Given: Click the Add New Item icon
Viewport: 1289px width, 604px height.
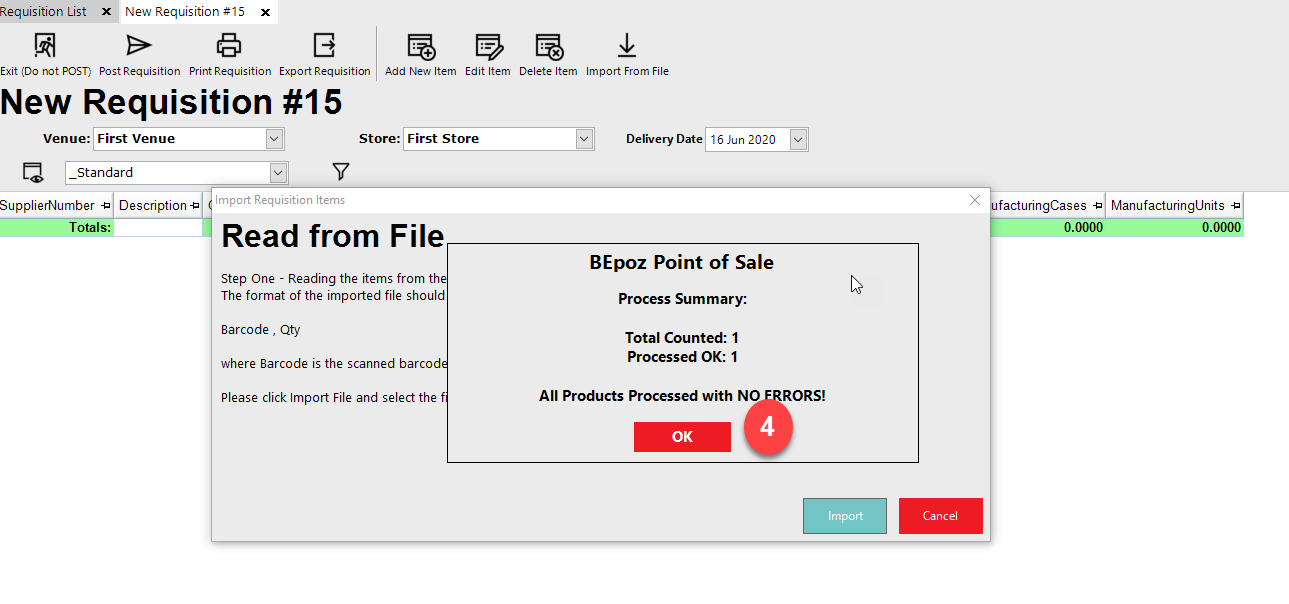Looking at the screenshot, I should [421, 46].
